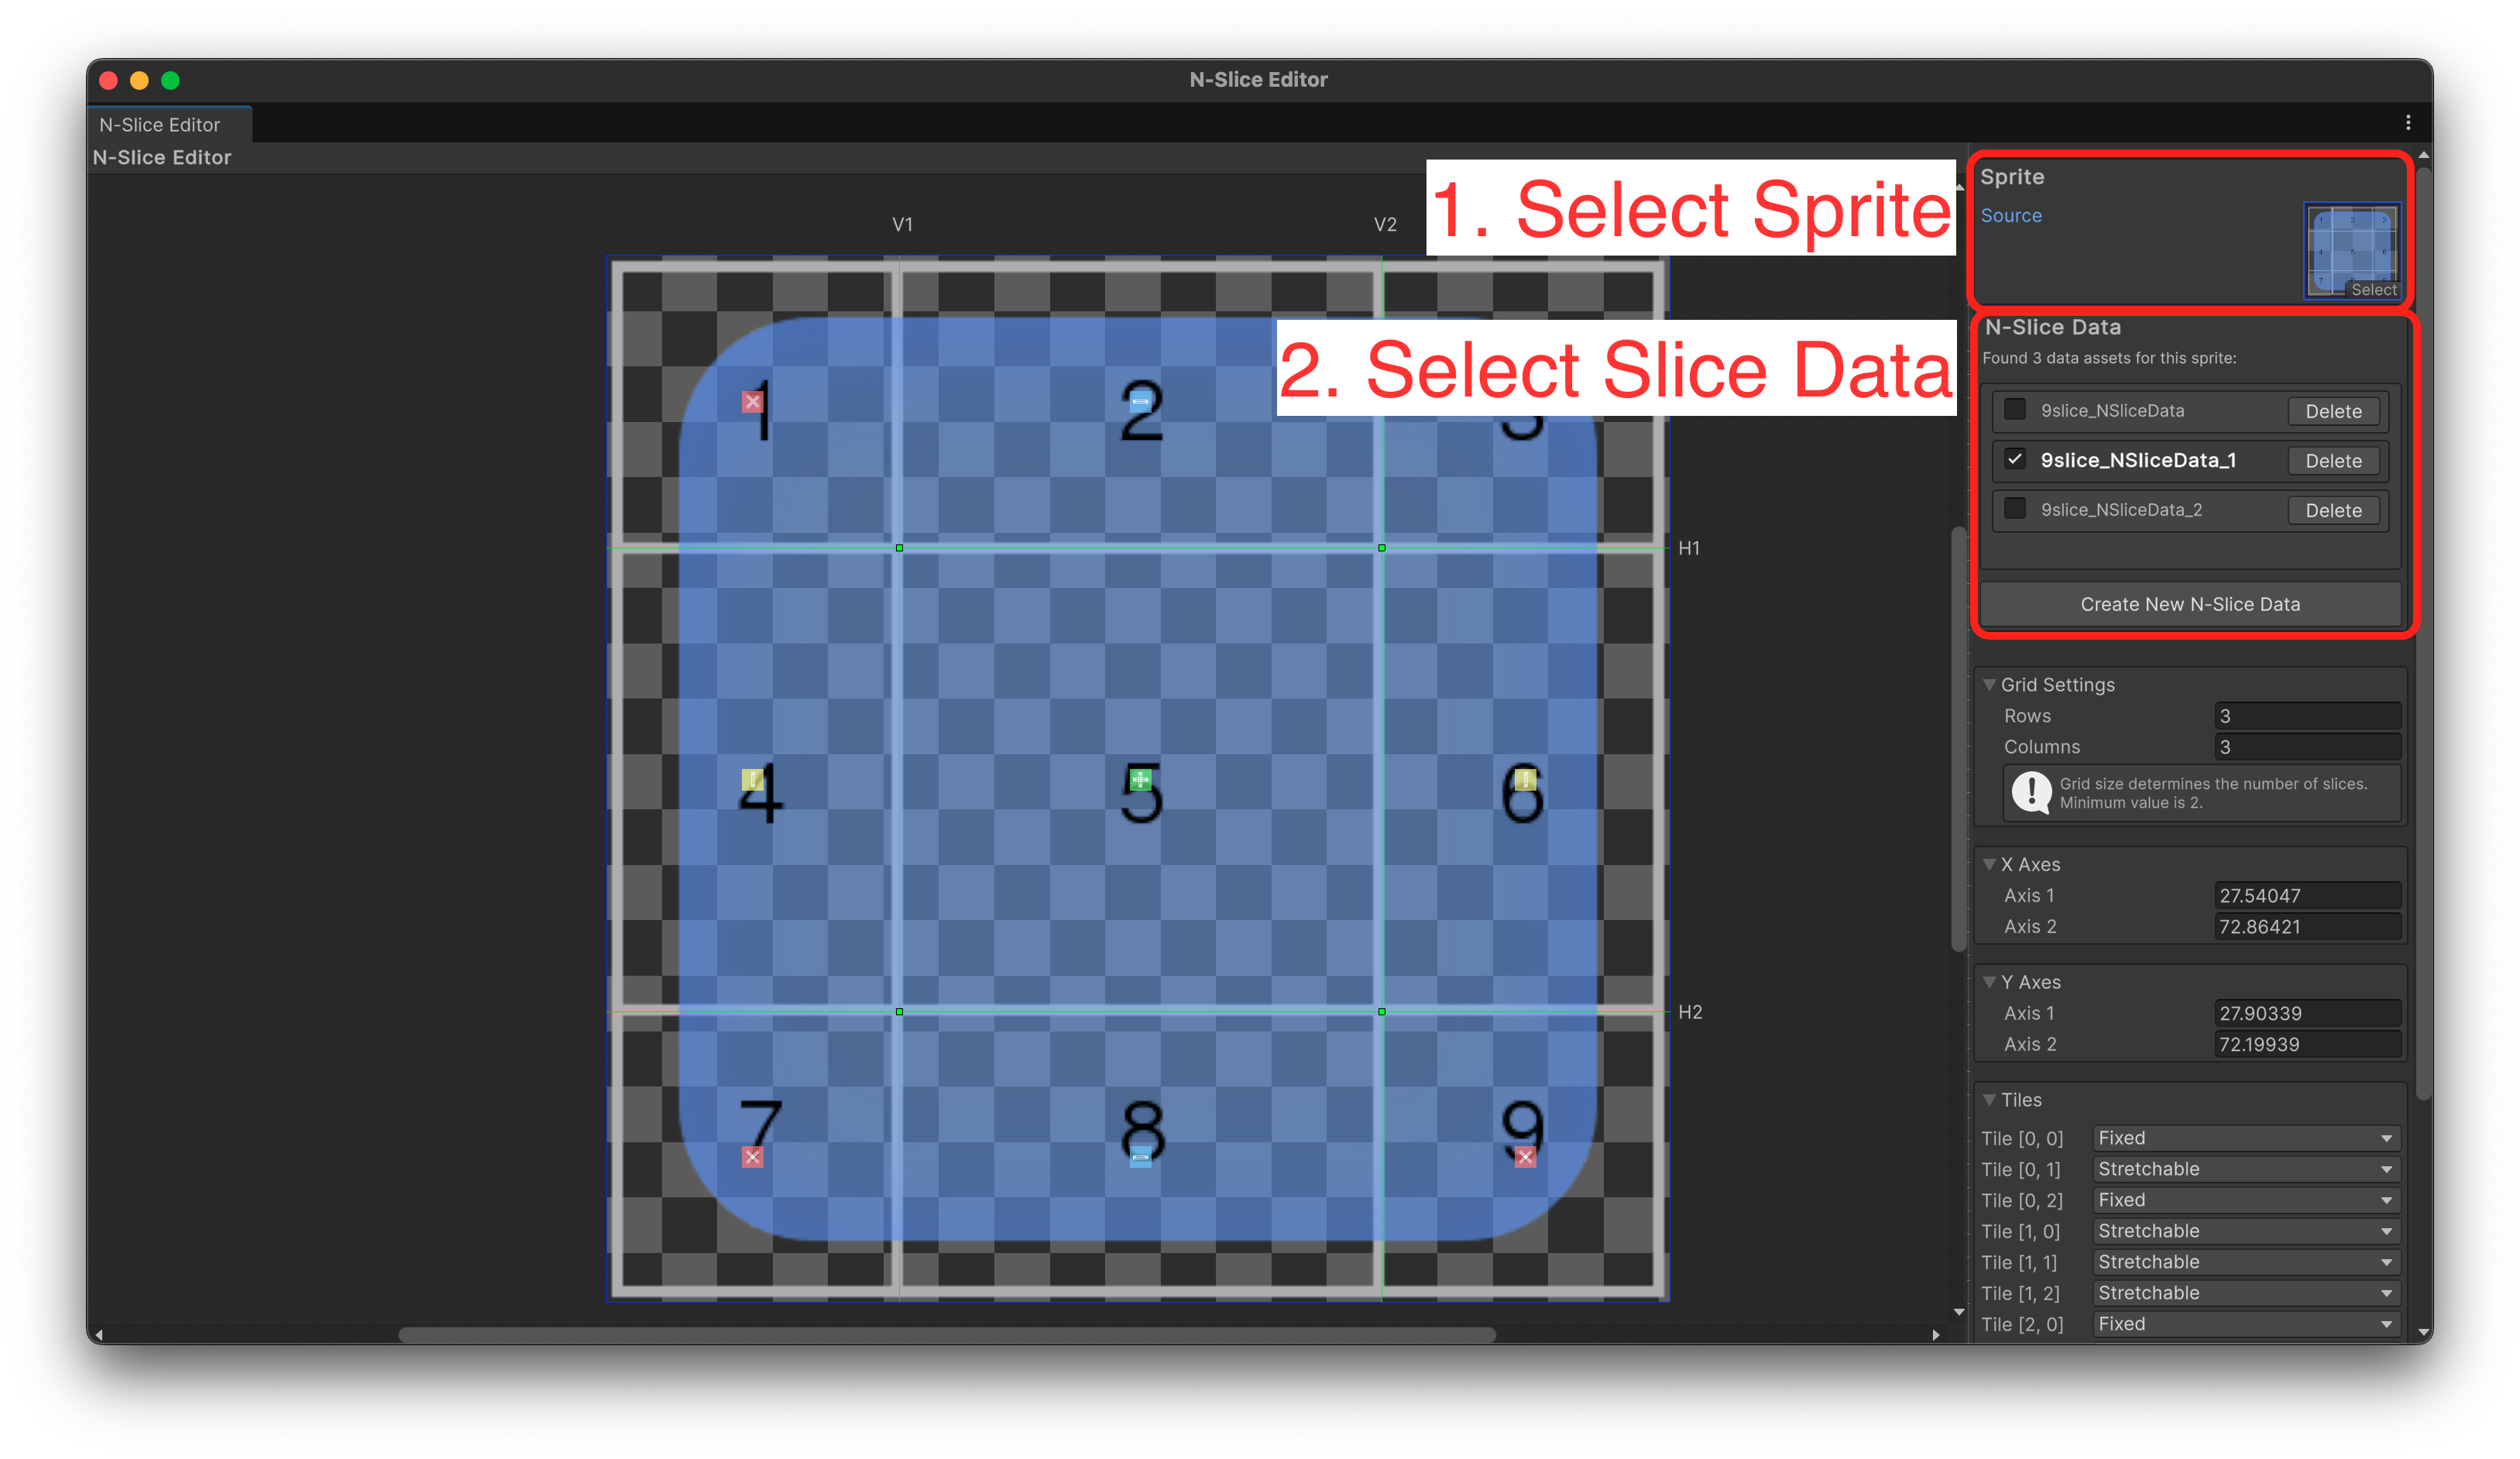Click the yellow exclamation marker on tile 4
2520x1459 pixels.
coord(752,779)
